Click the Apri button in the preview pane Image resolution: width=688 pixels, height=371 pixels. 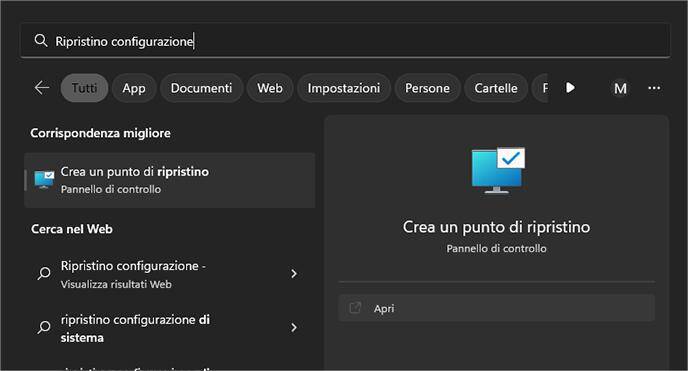(x=497, y=308)
